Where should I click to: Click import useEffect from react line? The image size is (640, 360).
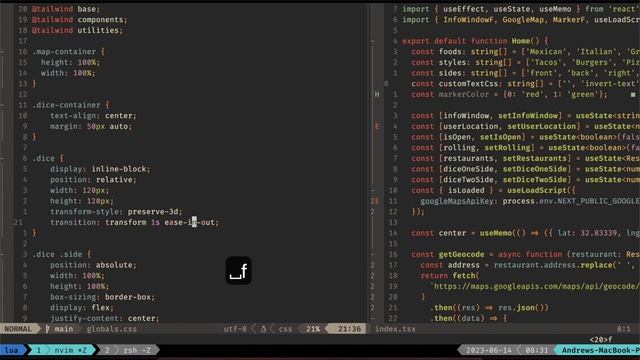click(x=521, y=9)
